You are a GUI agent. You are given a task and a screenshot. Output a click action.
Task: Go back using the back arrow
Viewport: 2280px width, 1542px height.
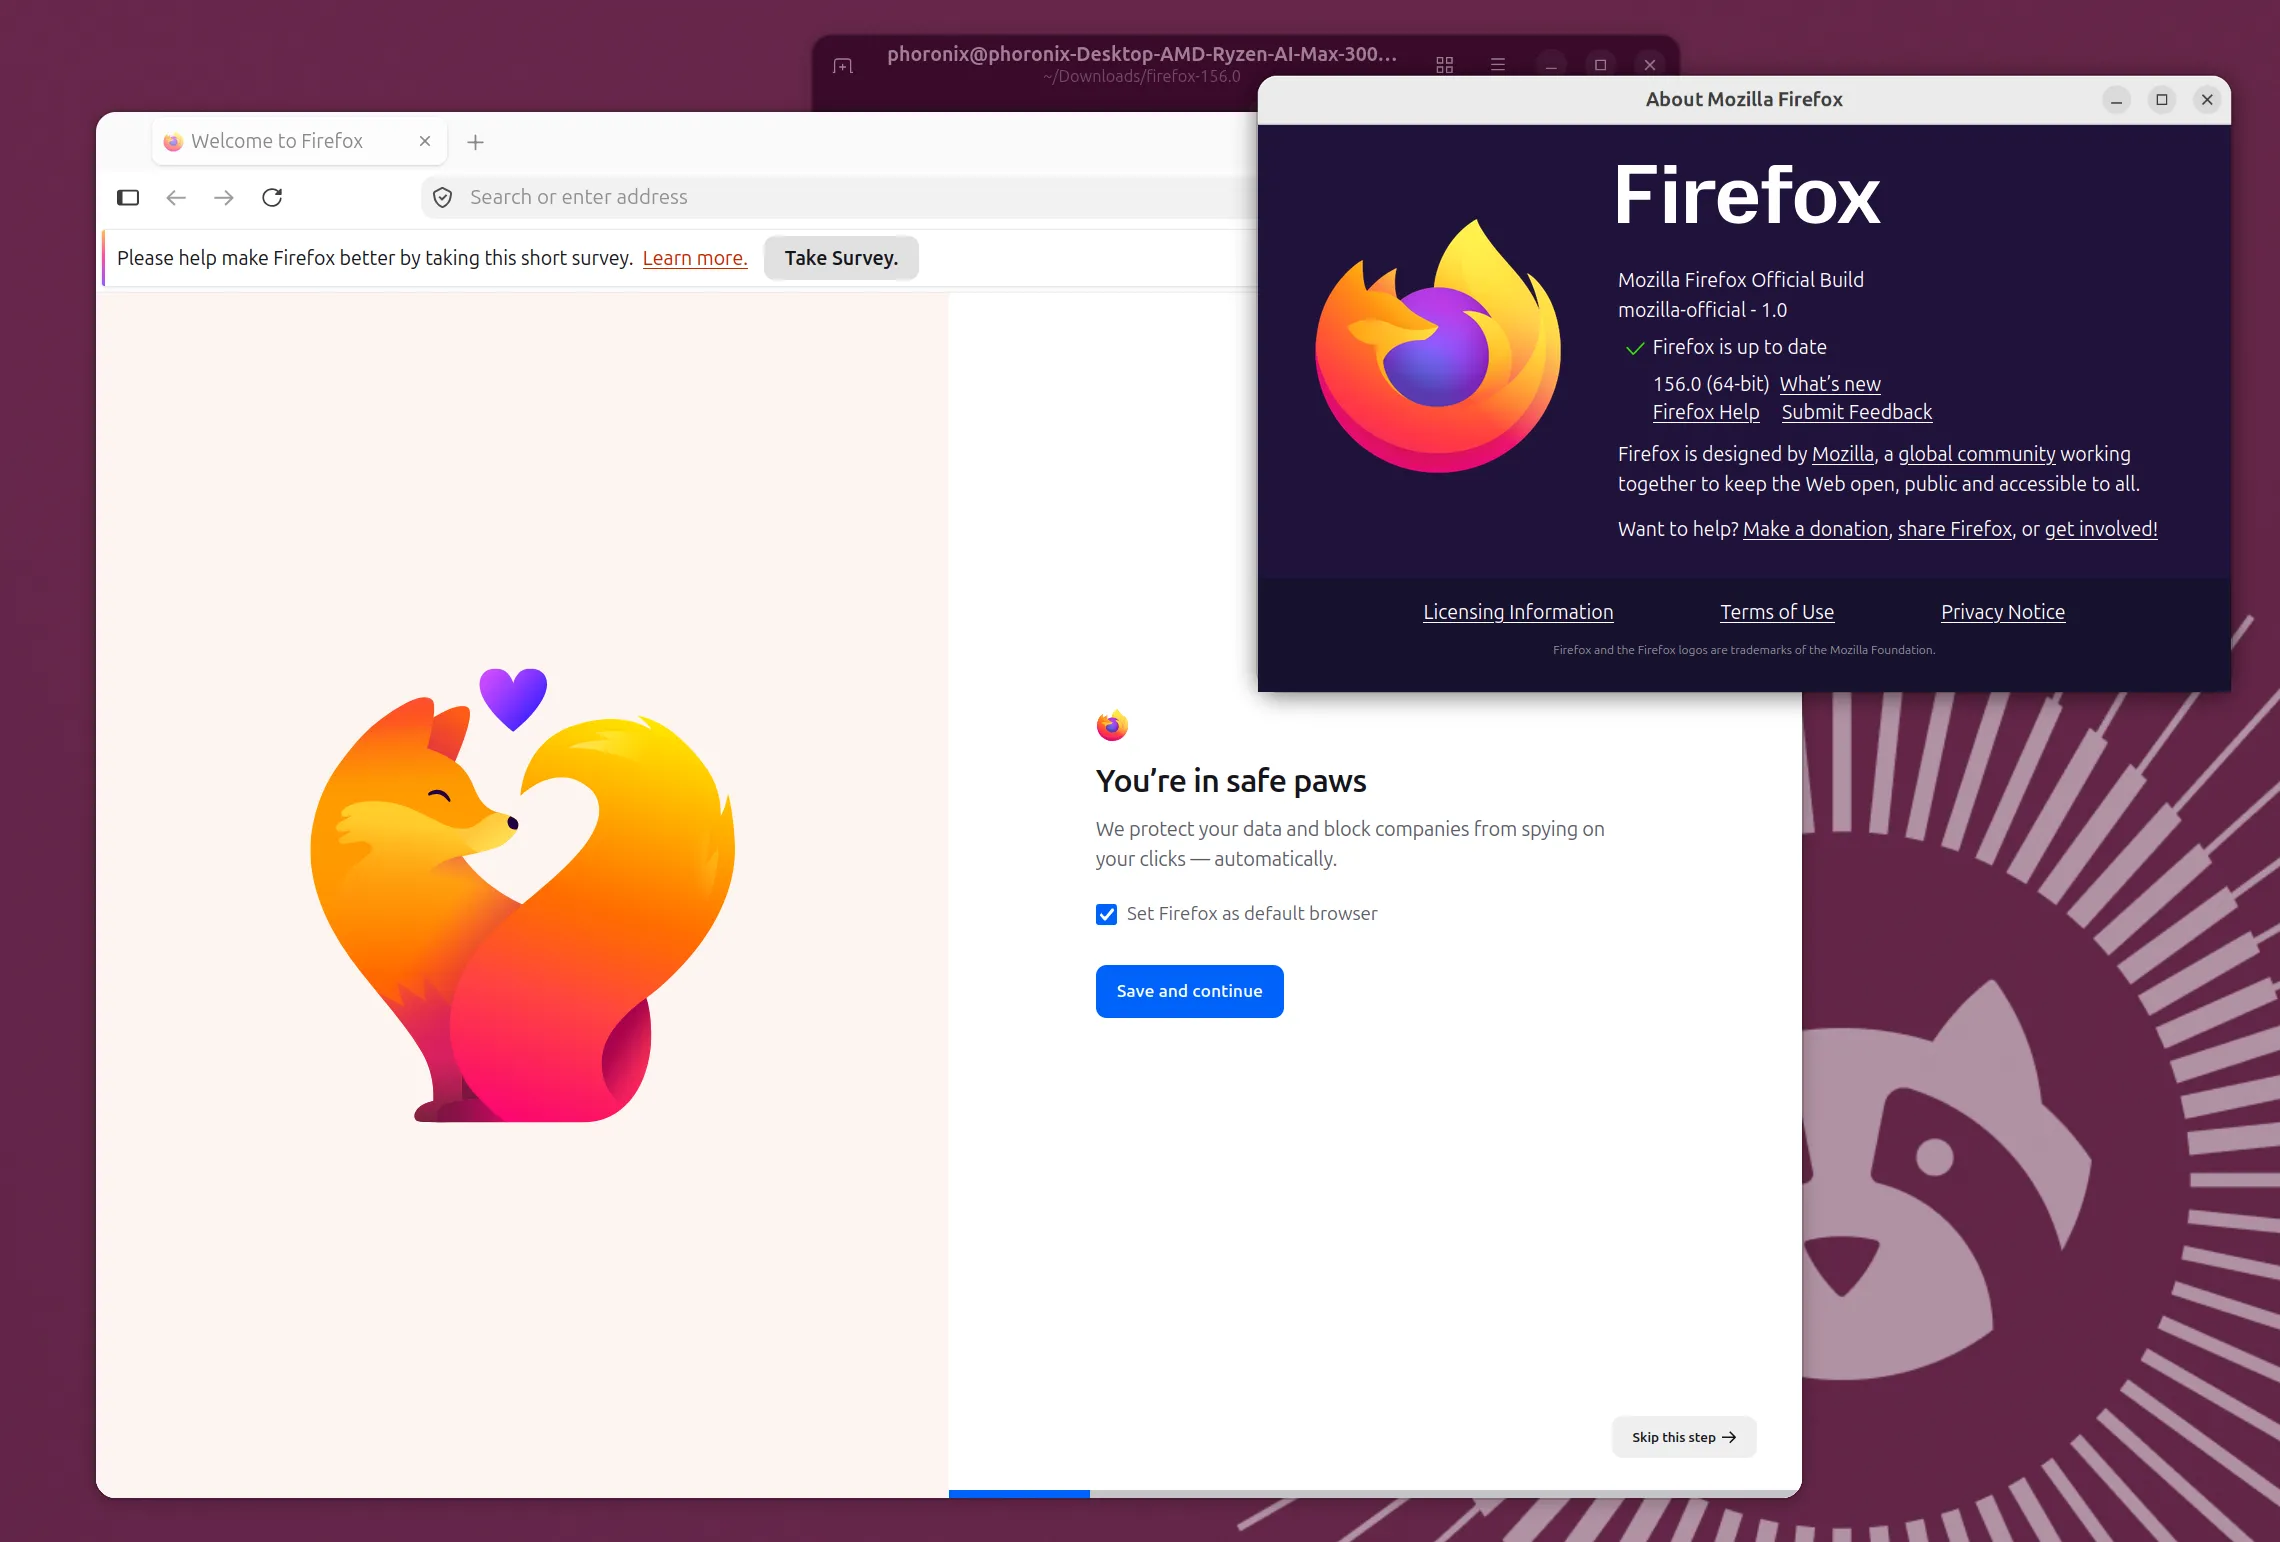coord(176,197)
